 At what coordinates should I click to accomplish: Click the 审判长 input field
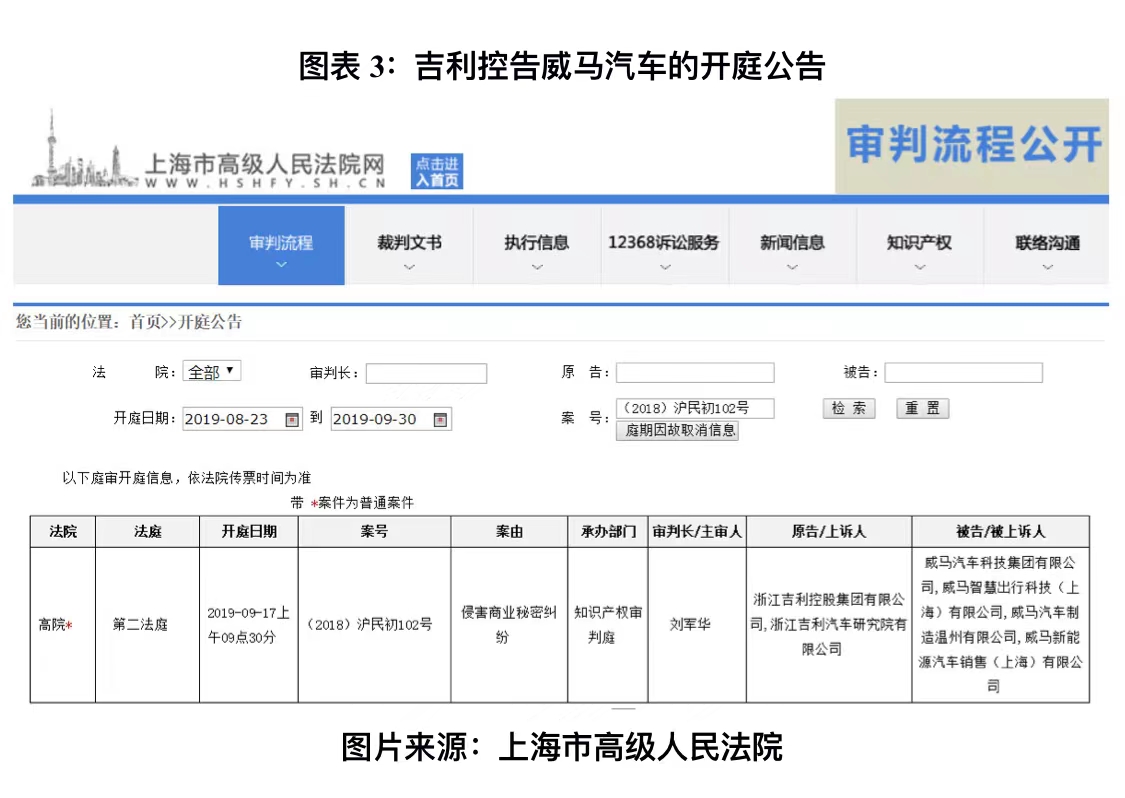[x=427, y=373]
